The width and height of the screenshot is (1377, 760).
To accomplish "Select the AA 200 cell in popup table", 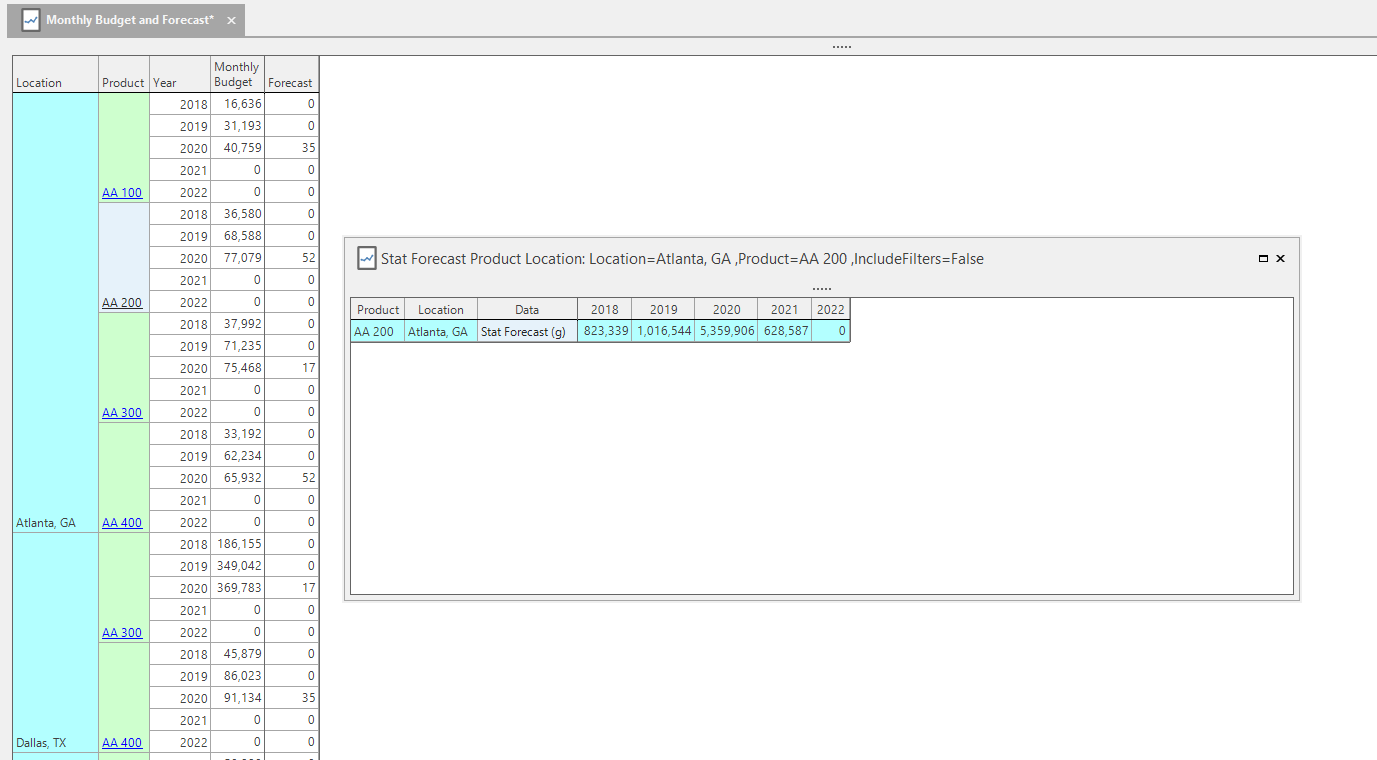I will (377, 331).
